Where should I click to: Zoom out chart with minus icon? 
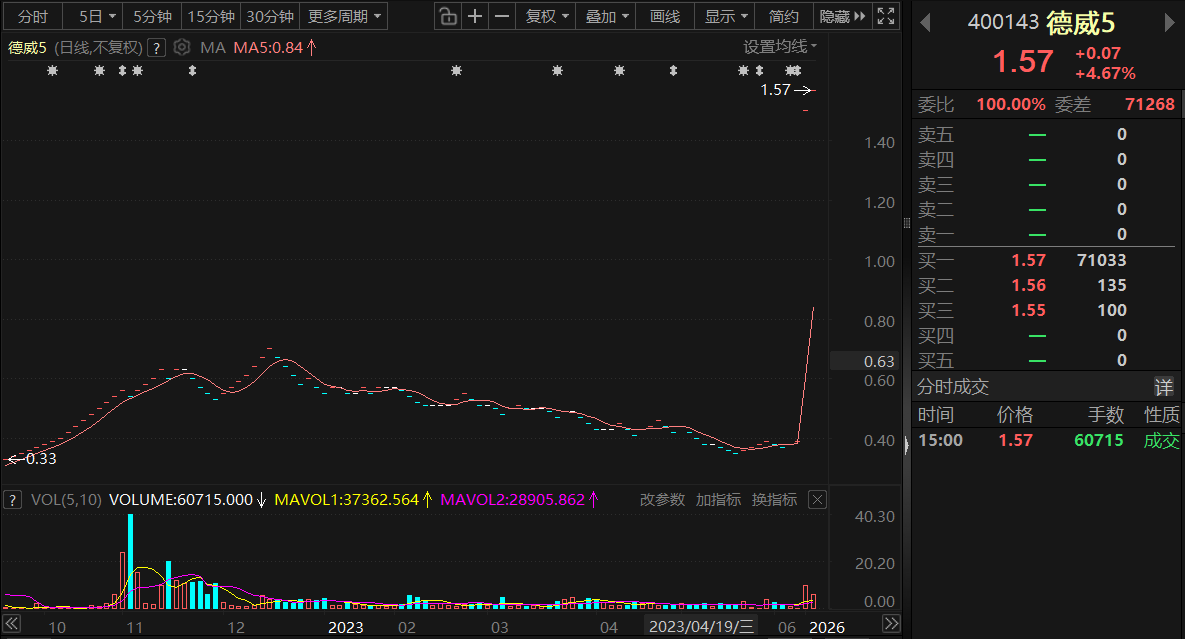click(x=502, y=16)
